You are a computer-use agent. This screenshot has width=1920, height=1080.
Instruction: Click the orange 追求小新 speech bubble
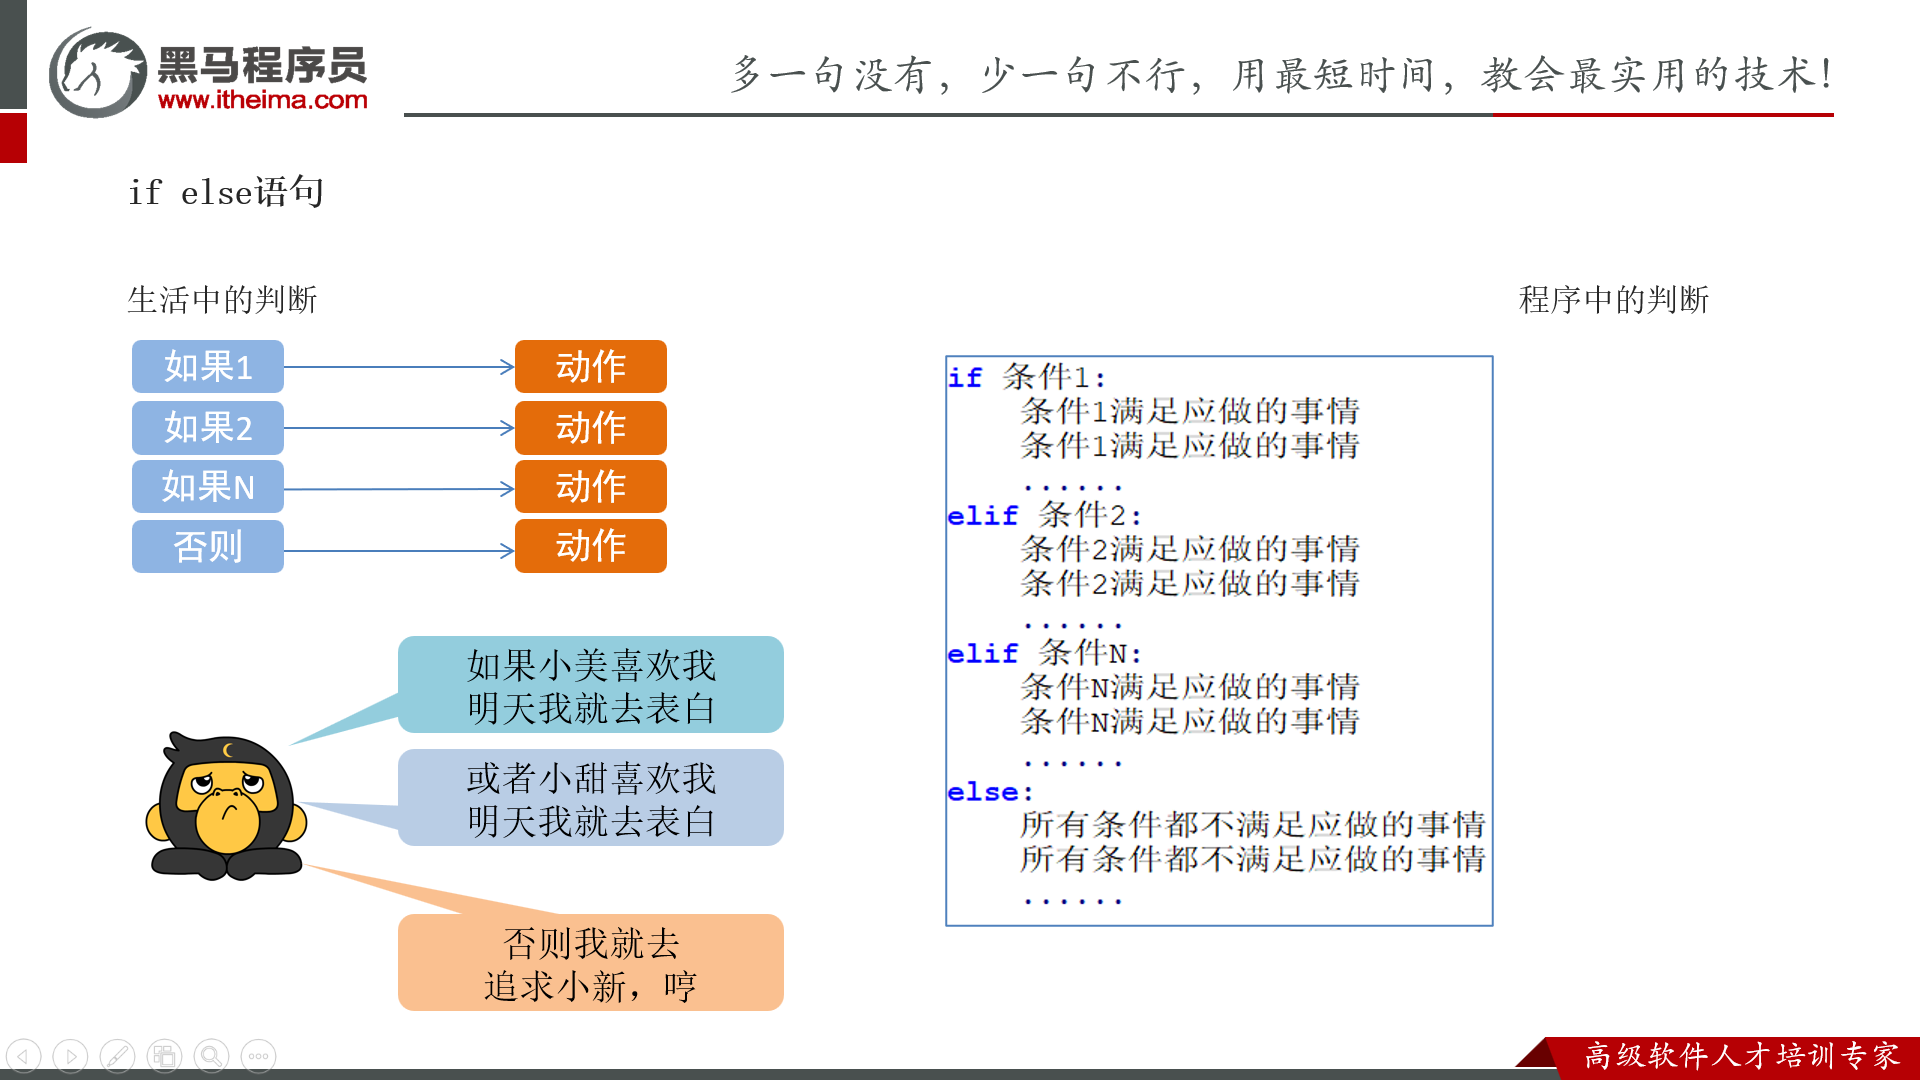(x=590, y=964)
